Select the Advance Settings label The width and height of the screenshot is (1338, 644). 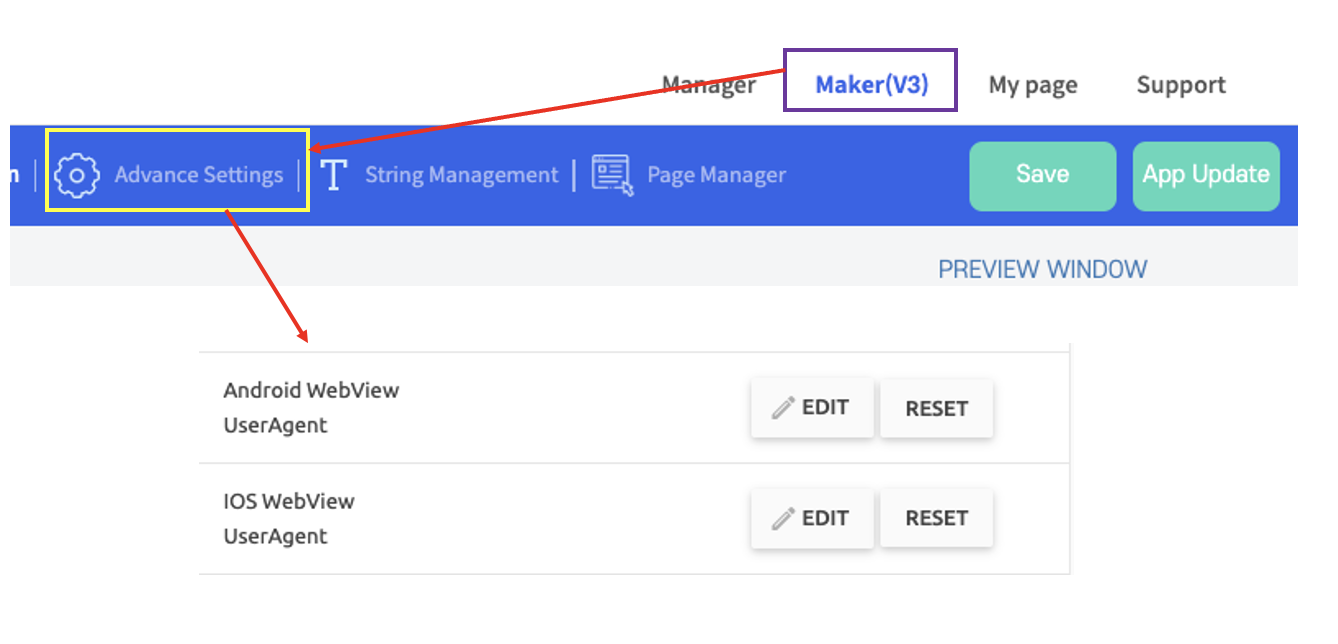point(199,175)
